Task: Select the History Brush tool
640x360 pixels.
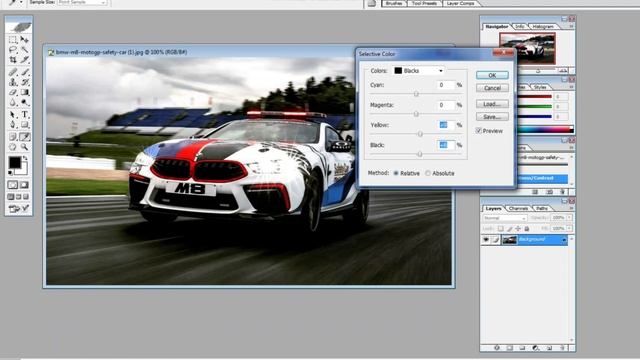Action: click(x=24, y=82)
